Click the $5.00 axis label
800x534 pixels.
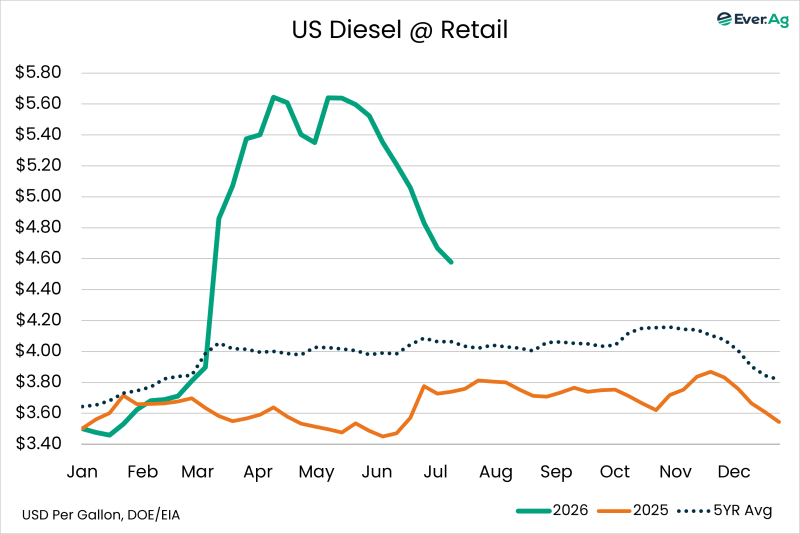pos(38,196)
